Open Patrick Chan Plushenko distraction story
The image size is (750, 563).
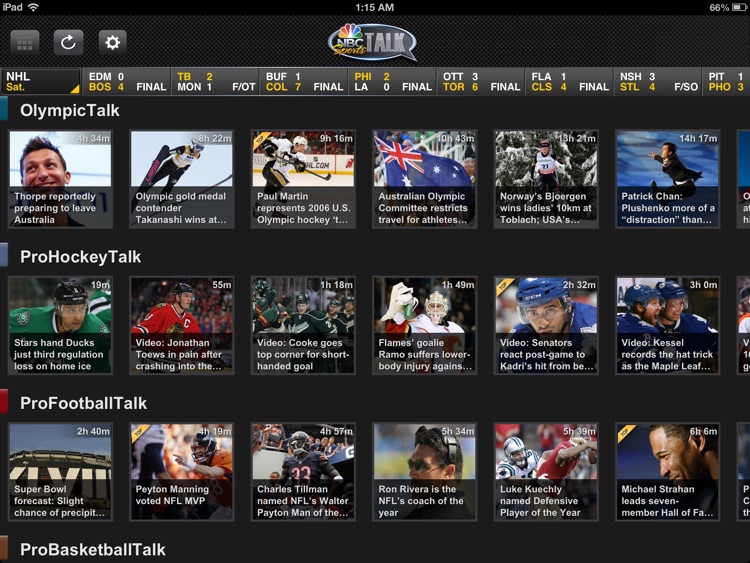pyautogui.click(x=668, y=179)
